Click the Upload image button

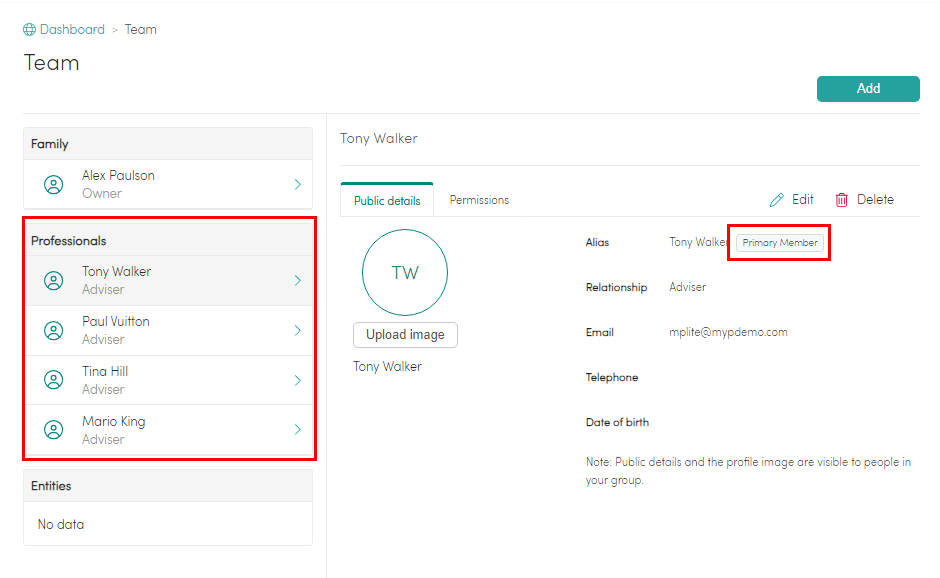coord(405,335)
